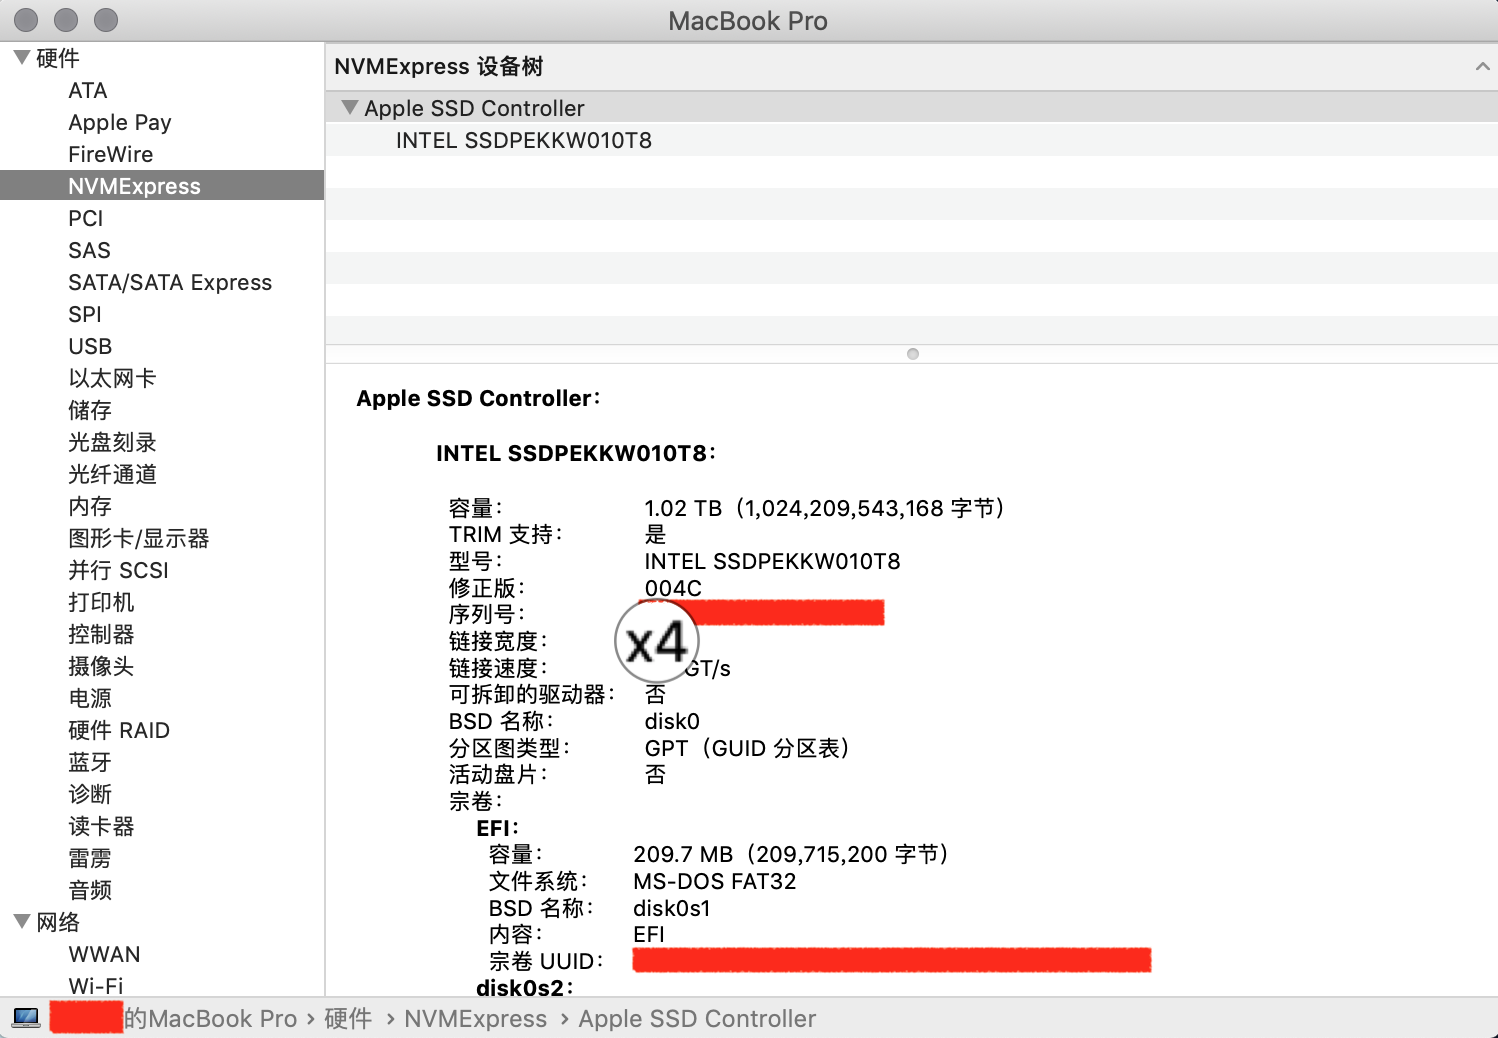Image resolution: width=1498 pixels, height=1038 pixels.
Task: Select SPI in hardware list
Action: pos(85,314)
